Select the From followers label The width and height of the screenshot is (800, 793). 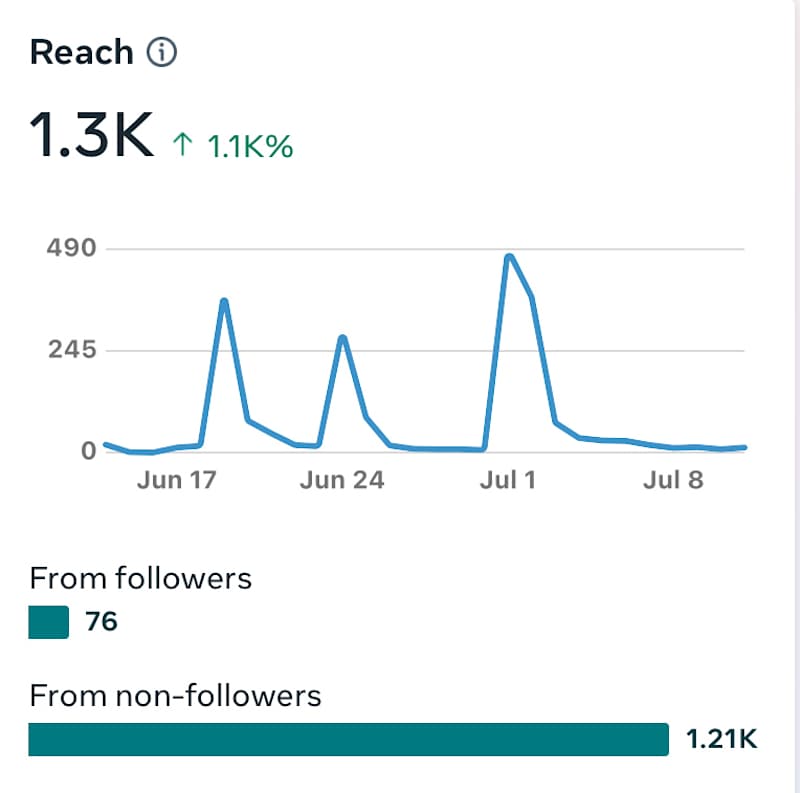coord(141,578)
